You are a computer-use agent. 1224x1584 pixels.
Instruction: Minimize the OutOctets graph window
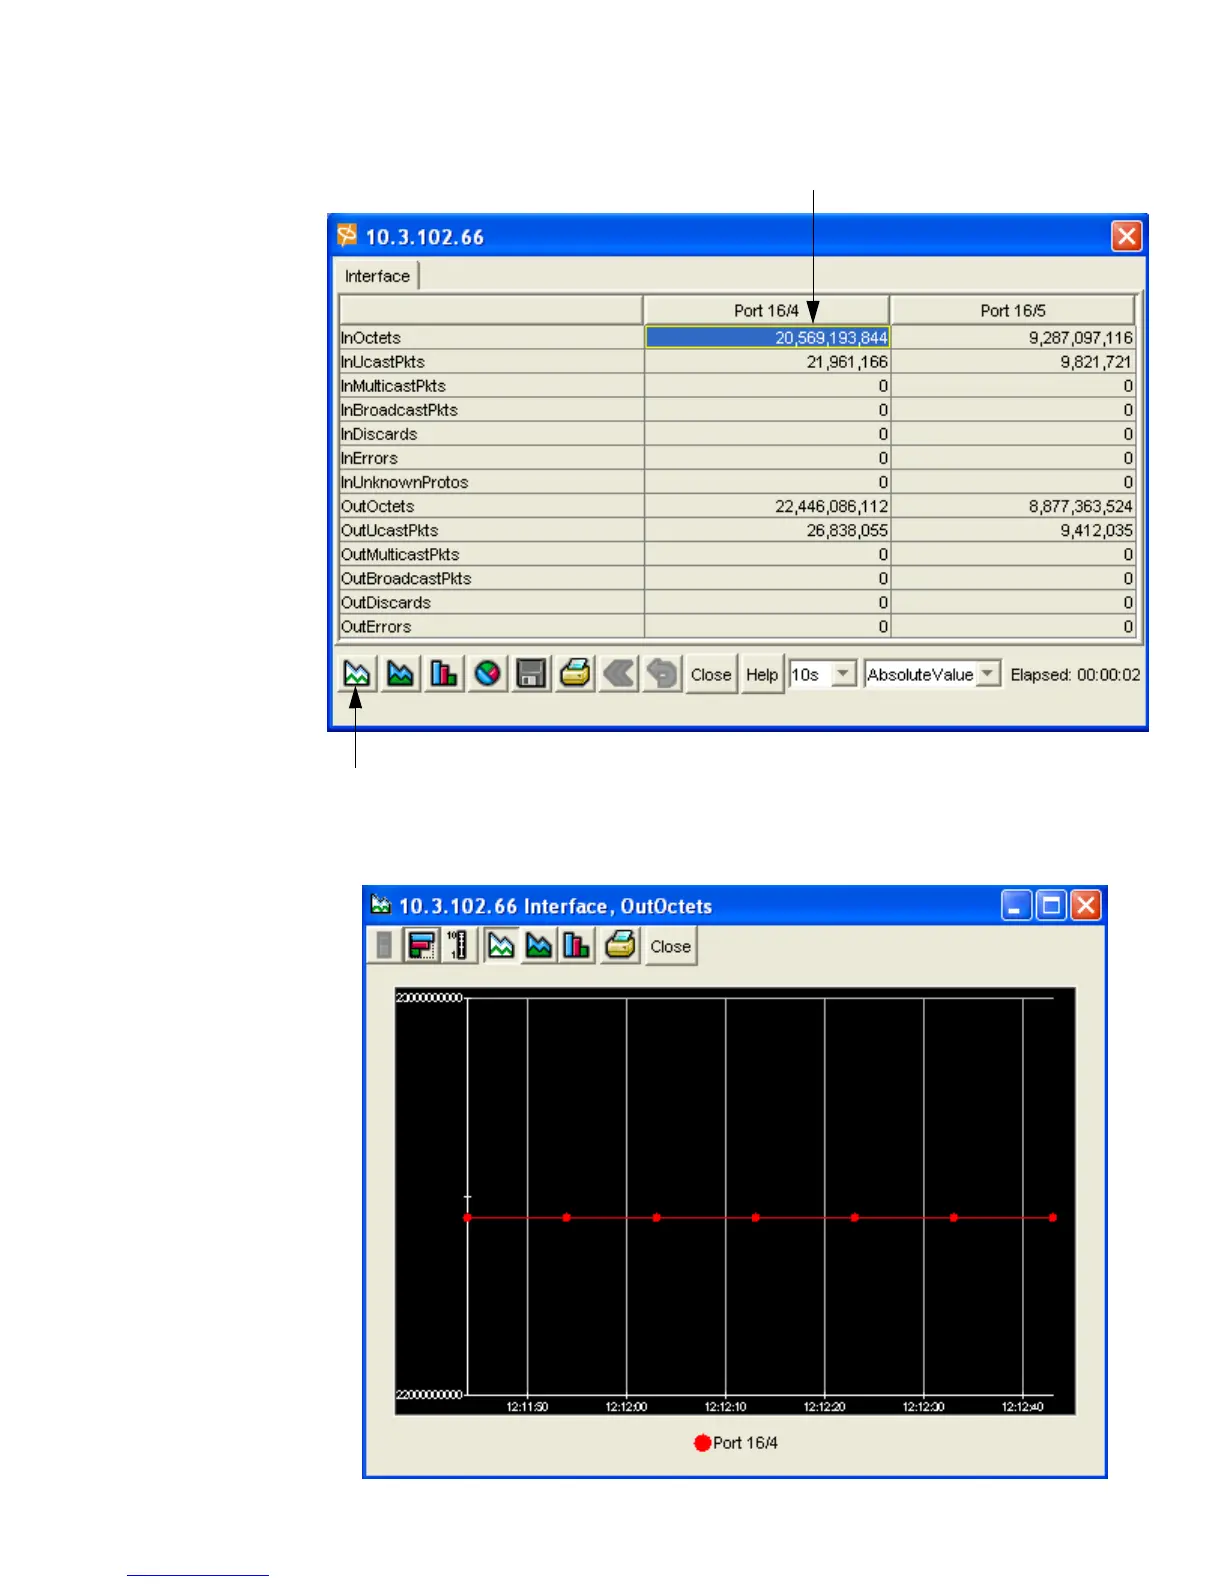1016,906
